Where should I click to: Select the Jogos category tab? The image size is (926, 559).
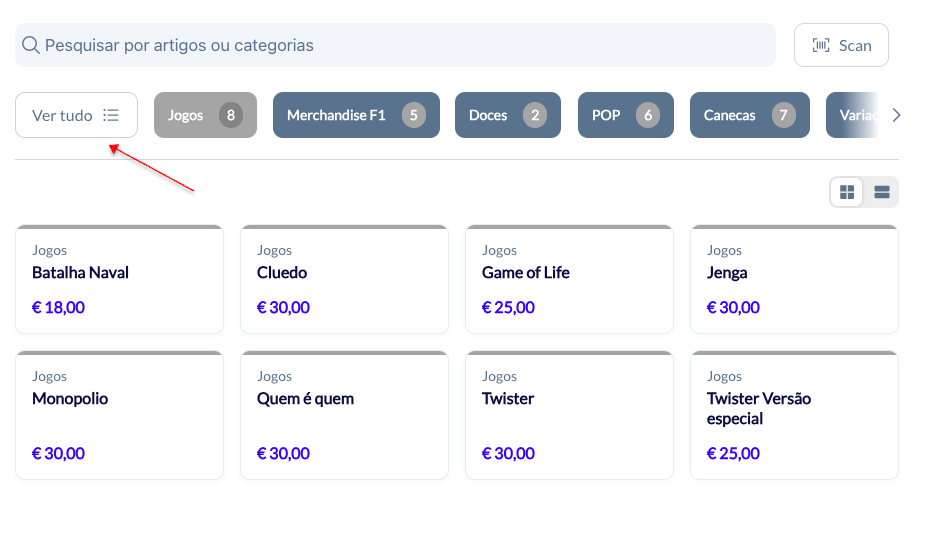(205, 115)
